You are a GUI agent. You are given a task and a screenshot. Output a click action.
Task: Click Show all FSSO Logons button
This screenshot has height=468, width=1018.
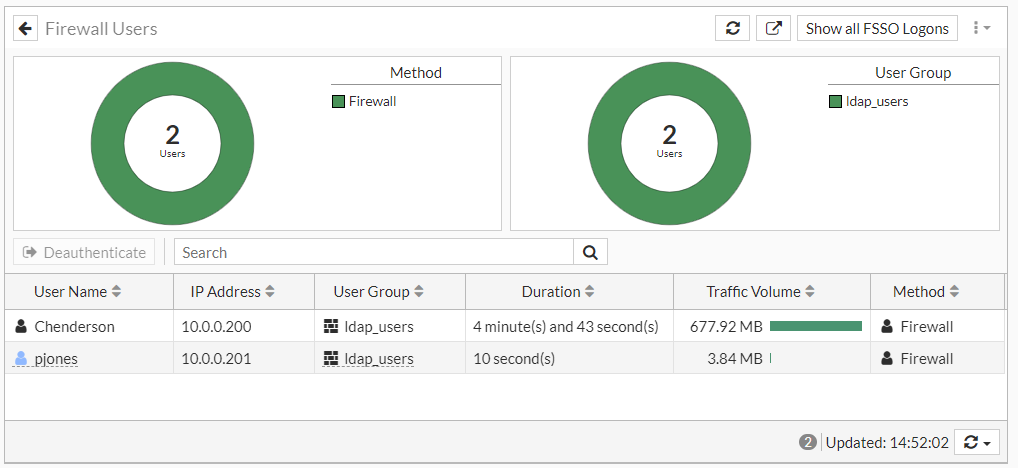(x=877, y=28)
